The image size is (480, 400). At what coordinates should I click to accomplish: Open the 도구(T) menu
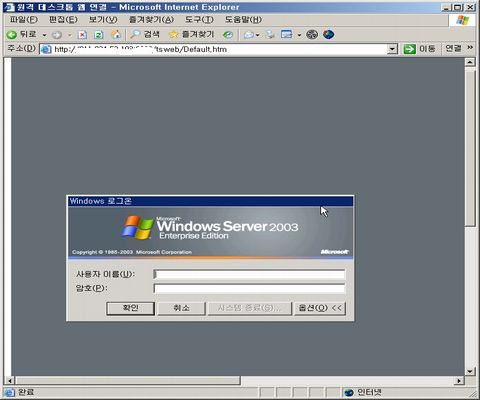tap(199, 20)
